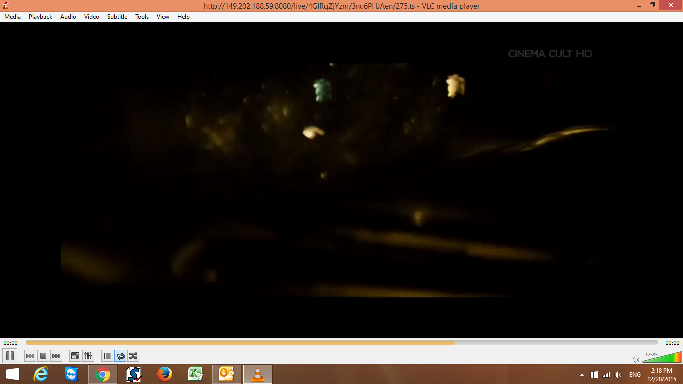Seek within the orange progress bar

coord(342,343)
